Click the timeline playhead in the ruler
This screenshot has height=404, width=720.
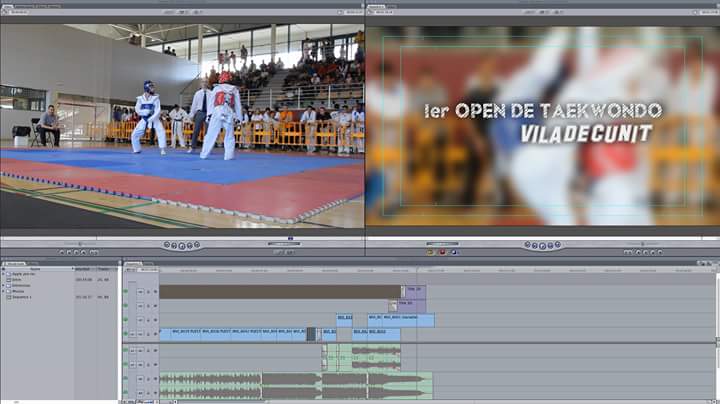pos(417,270)
